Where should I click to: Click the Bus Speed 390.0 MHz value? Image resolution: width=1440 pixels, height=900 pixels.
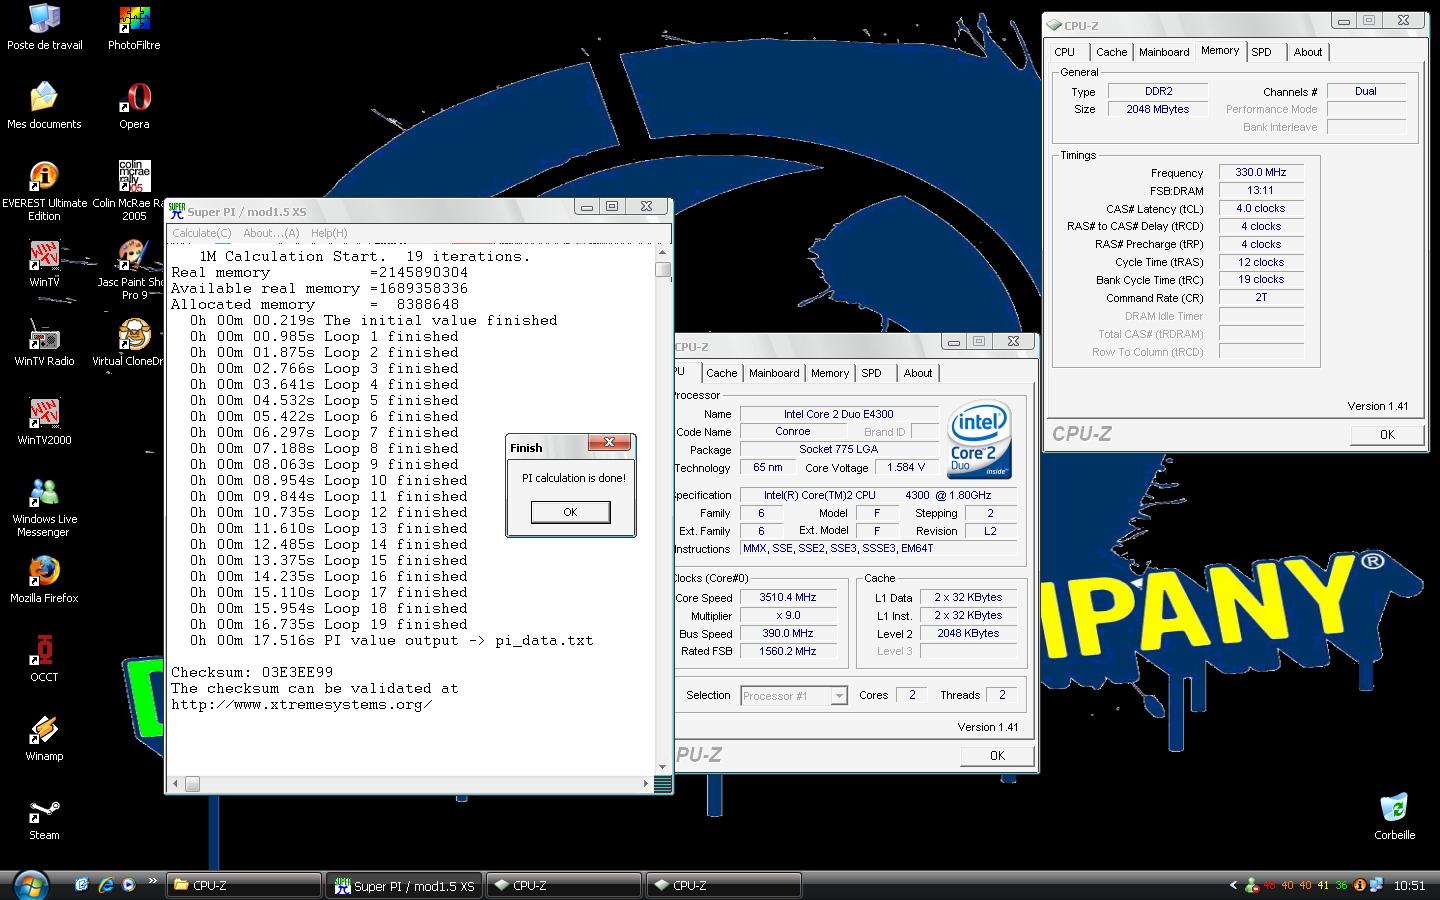coord(788,633)
